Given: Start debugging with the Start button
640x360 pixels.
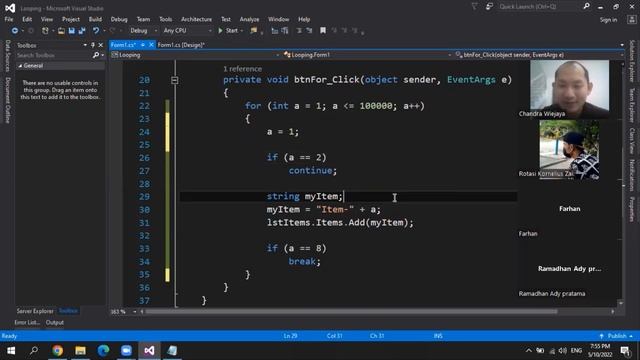Looking at the screenshot, I should pyautogui.click(x=229, y=31).
